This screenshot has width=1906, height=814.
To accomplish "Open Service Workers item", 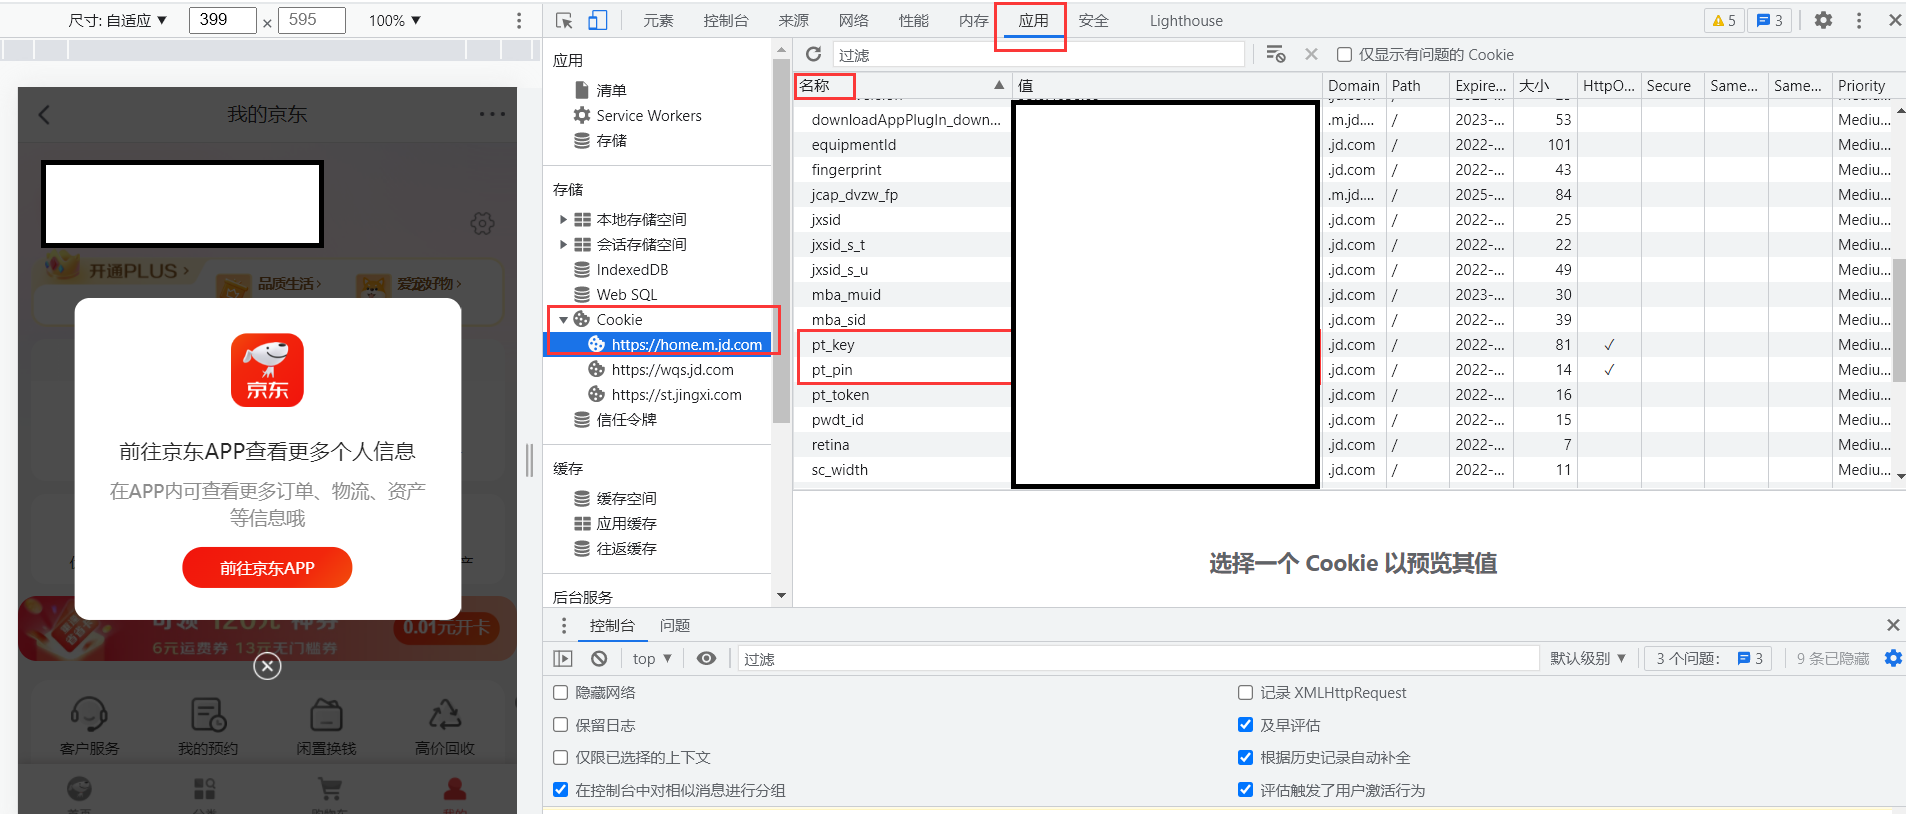I will coord(649,116).
